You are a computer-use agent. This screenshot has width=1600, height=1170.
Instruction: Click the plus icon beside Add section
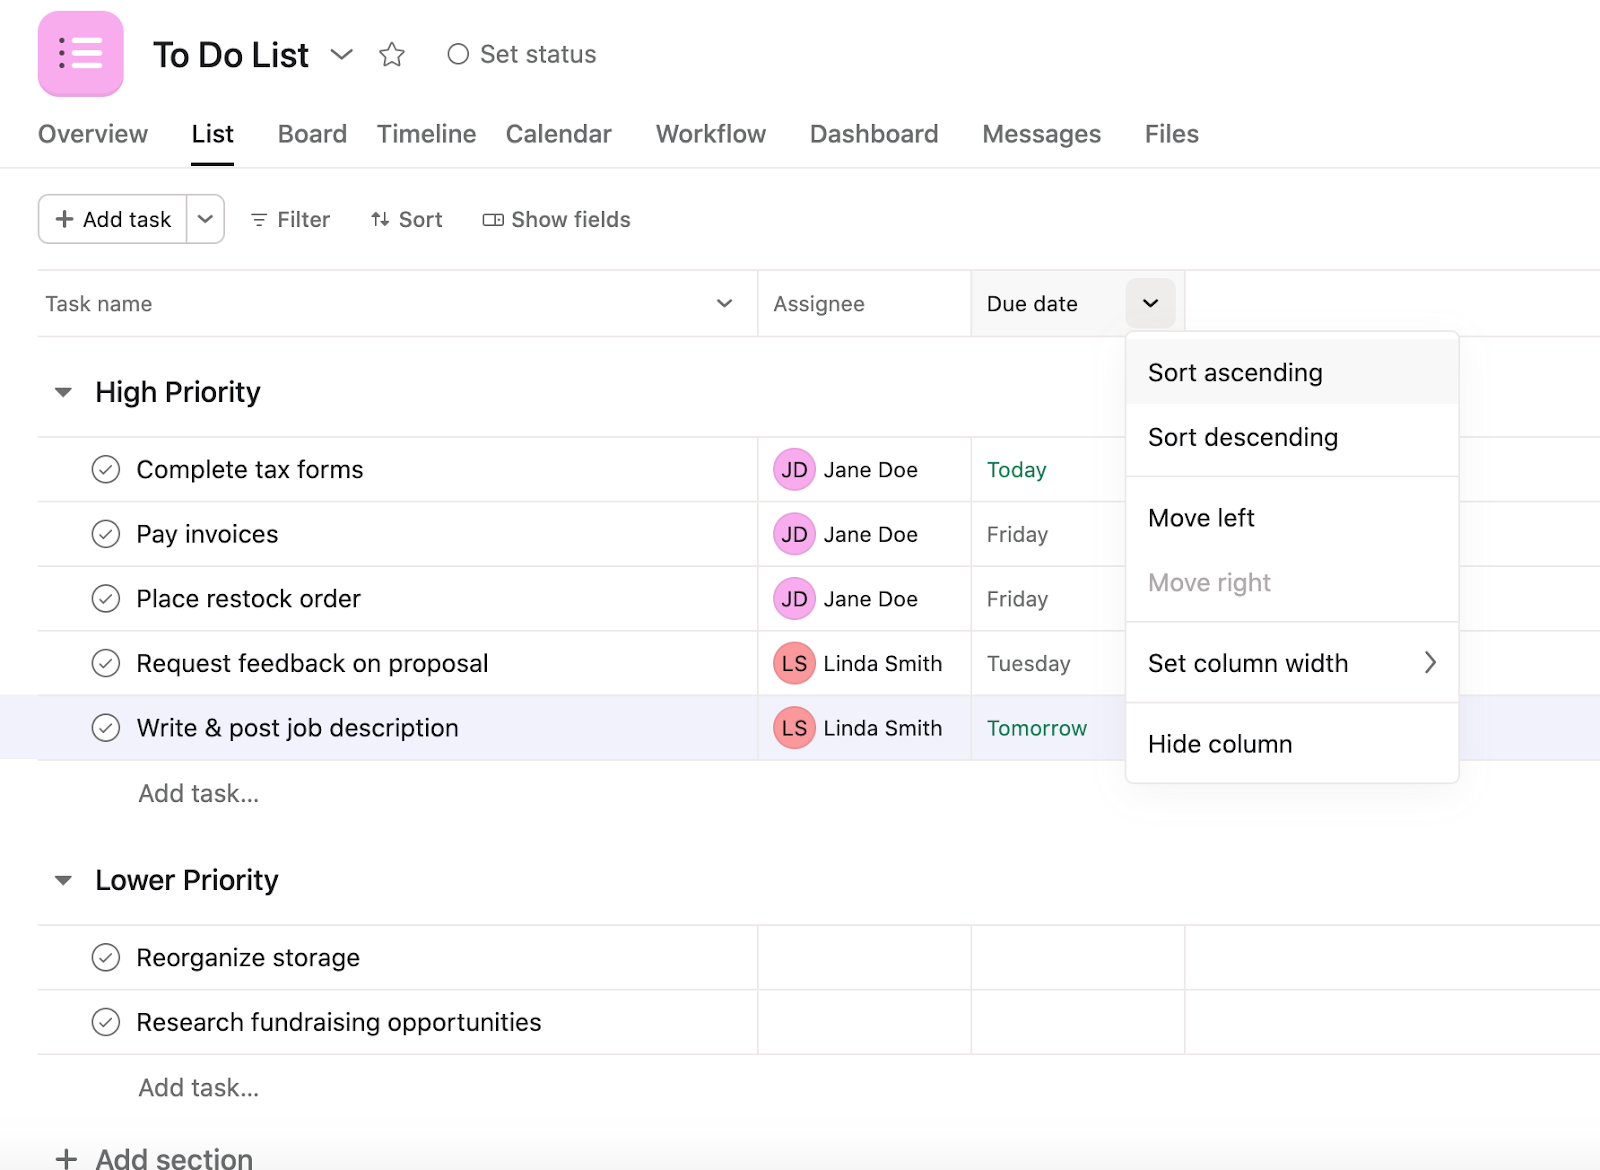coord(66,1158)
